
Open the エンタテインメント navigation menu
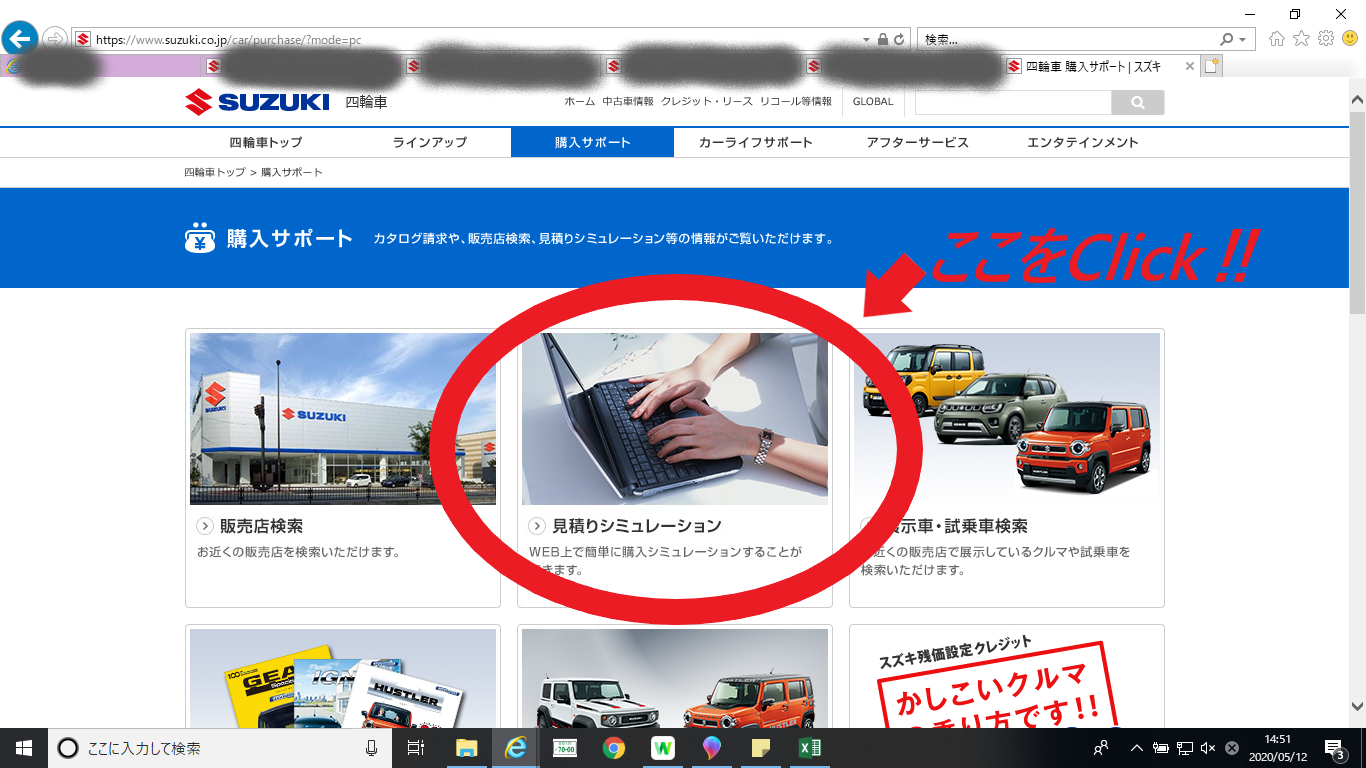1082,142
